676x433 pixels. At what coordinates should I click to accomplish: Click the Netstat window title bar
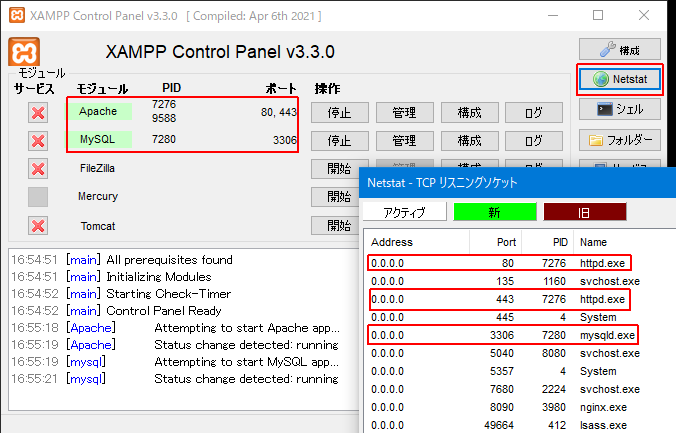click(x=517, y=183)
